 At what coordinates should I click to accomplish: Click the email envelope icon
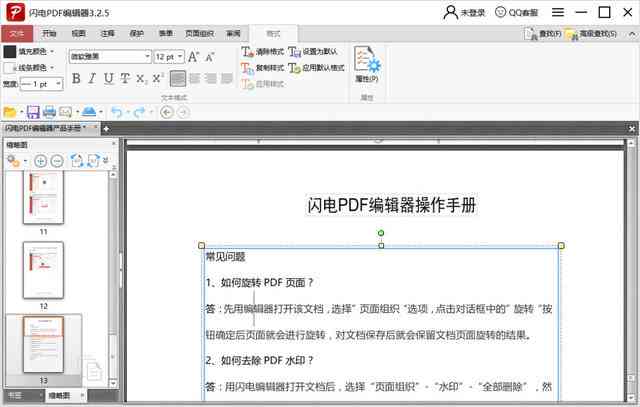pos(65,112)
